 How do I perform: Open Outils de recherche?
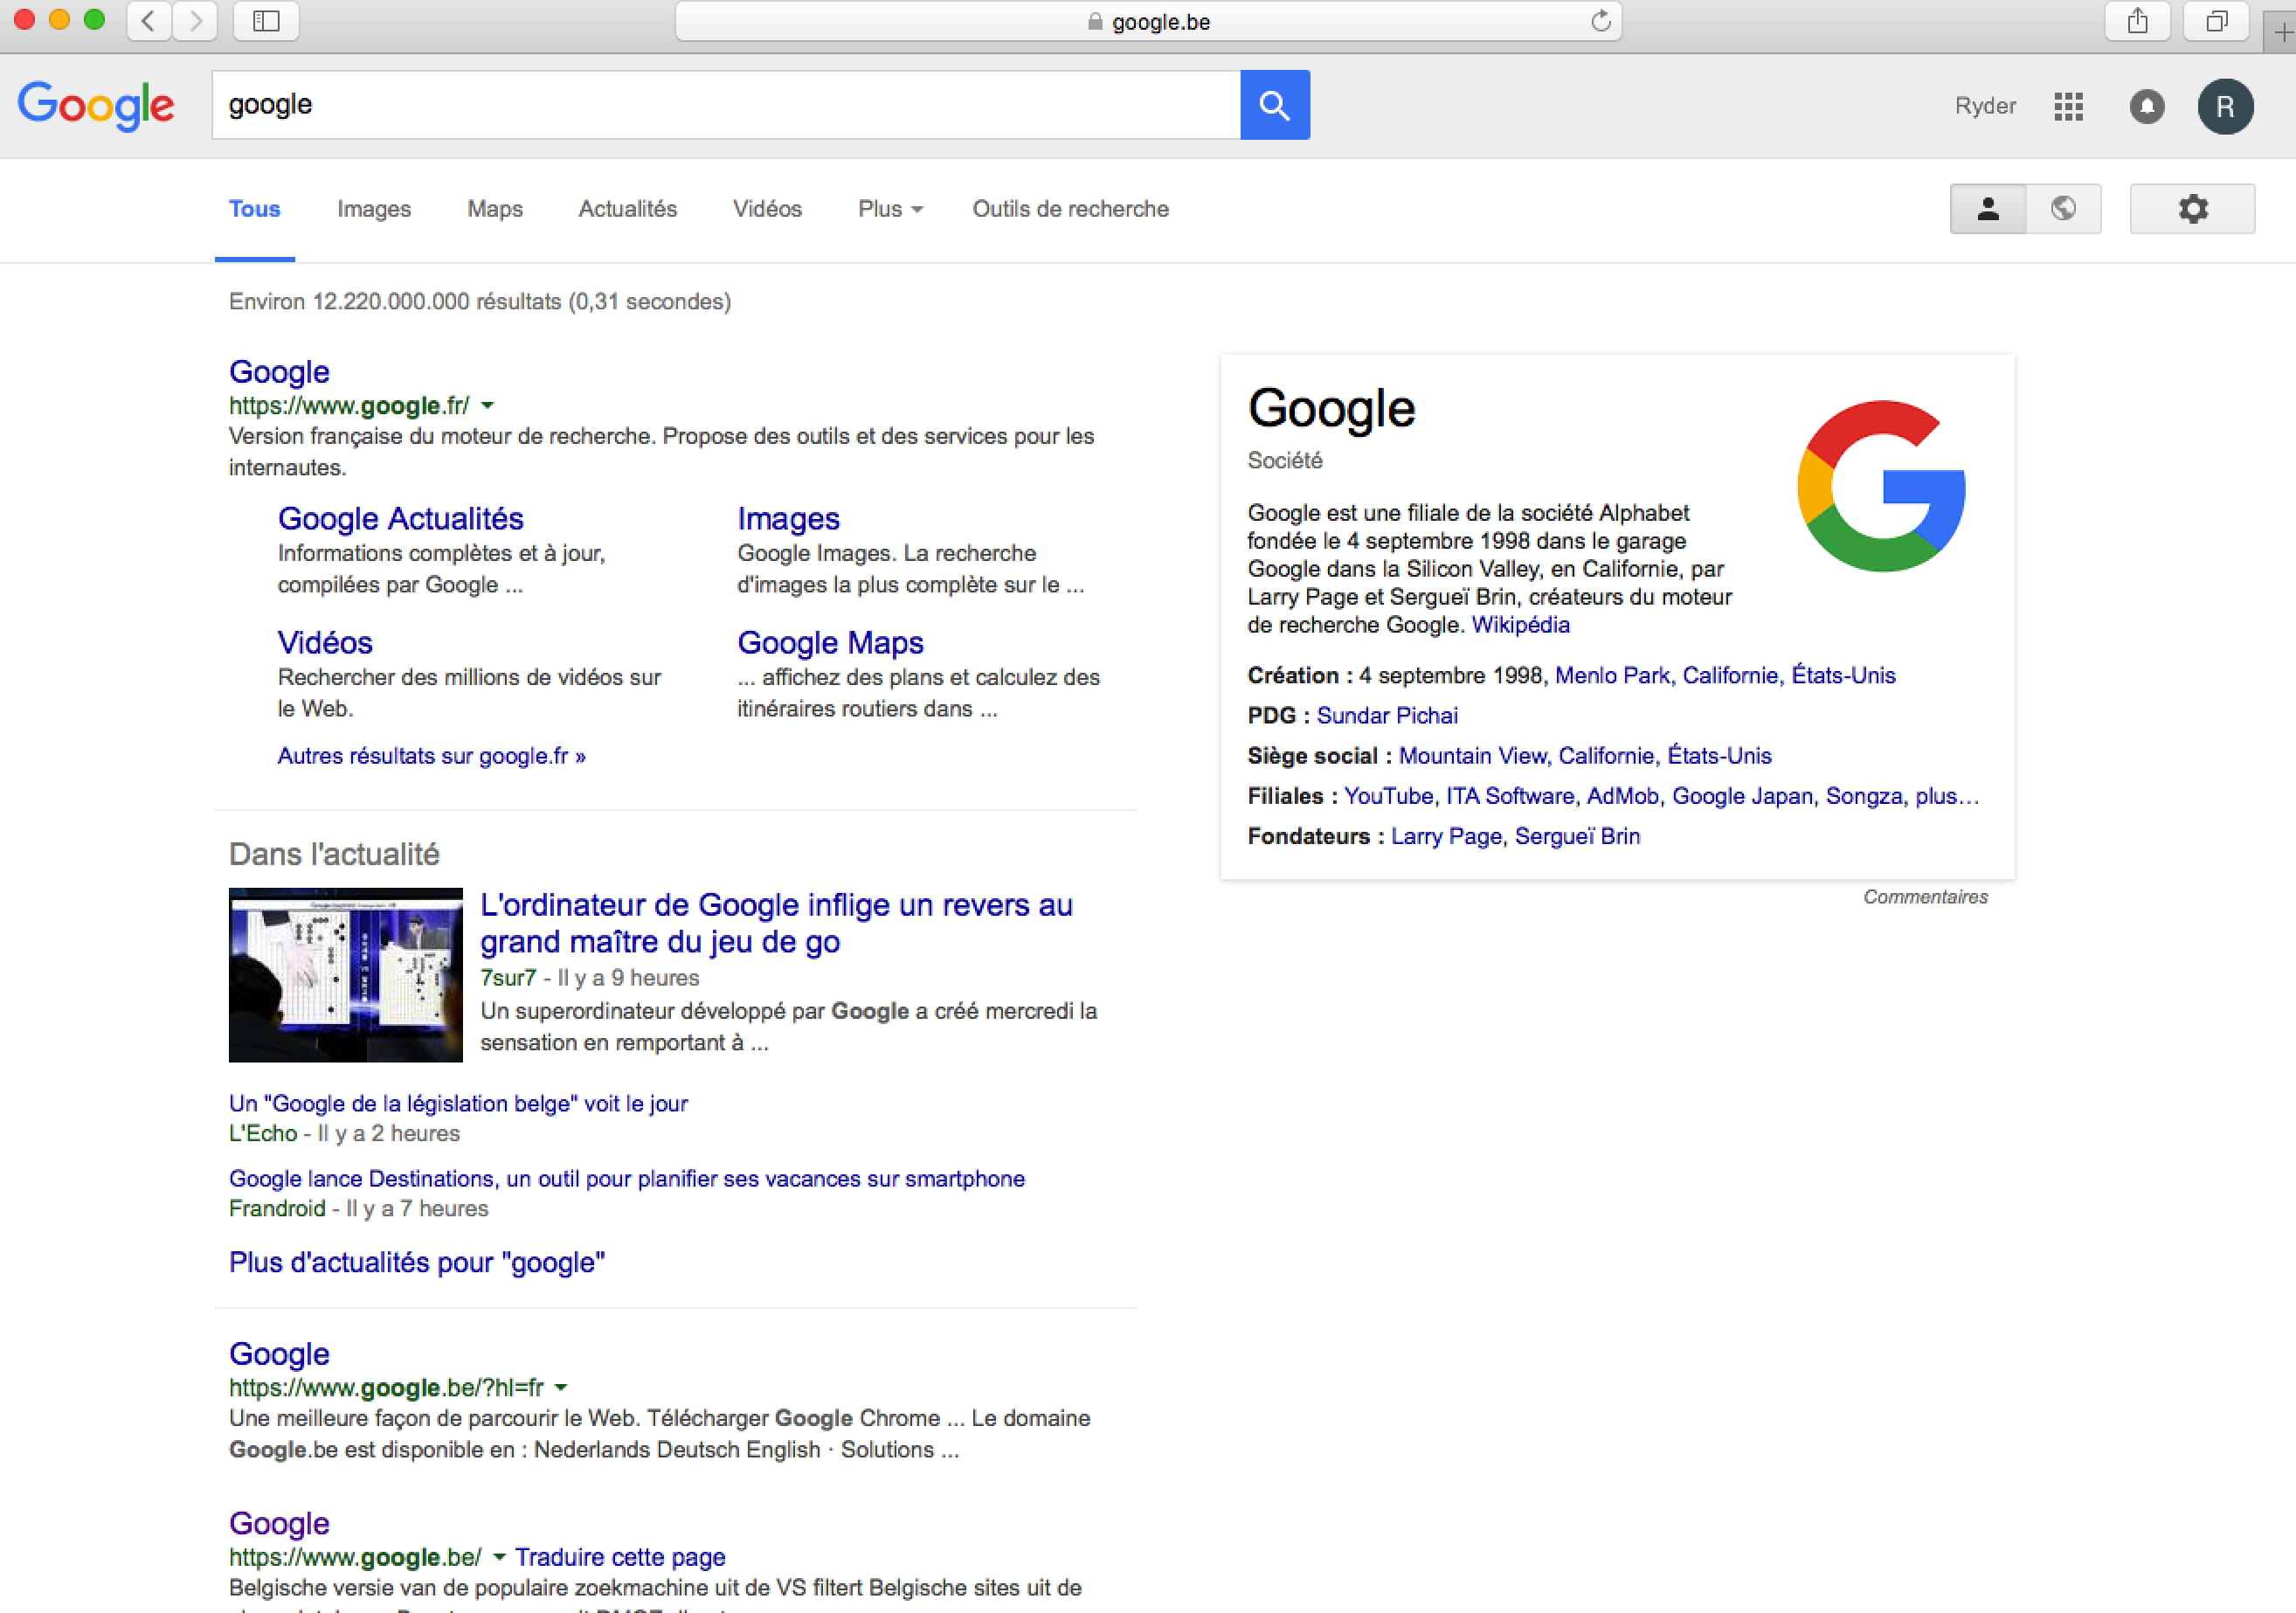(1070, 209)
